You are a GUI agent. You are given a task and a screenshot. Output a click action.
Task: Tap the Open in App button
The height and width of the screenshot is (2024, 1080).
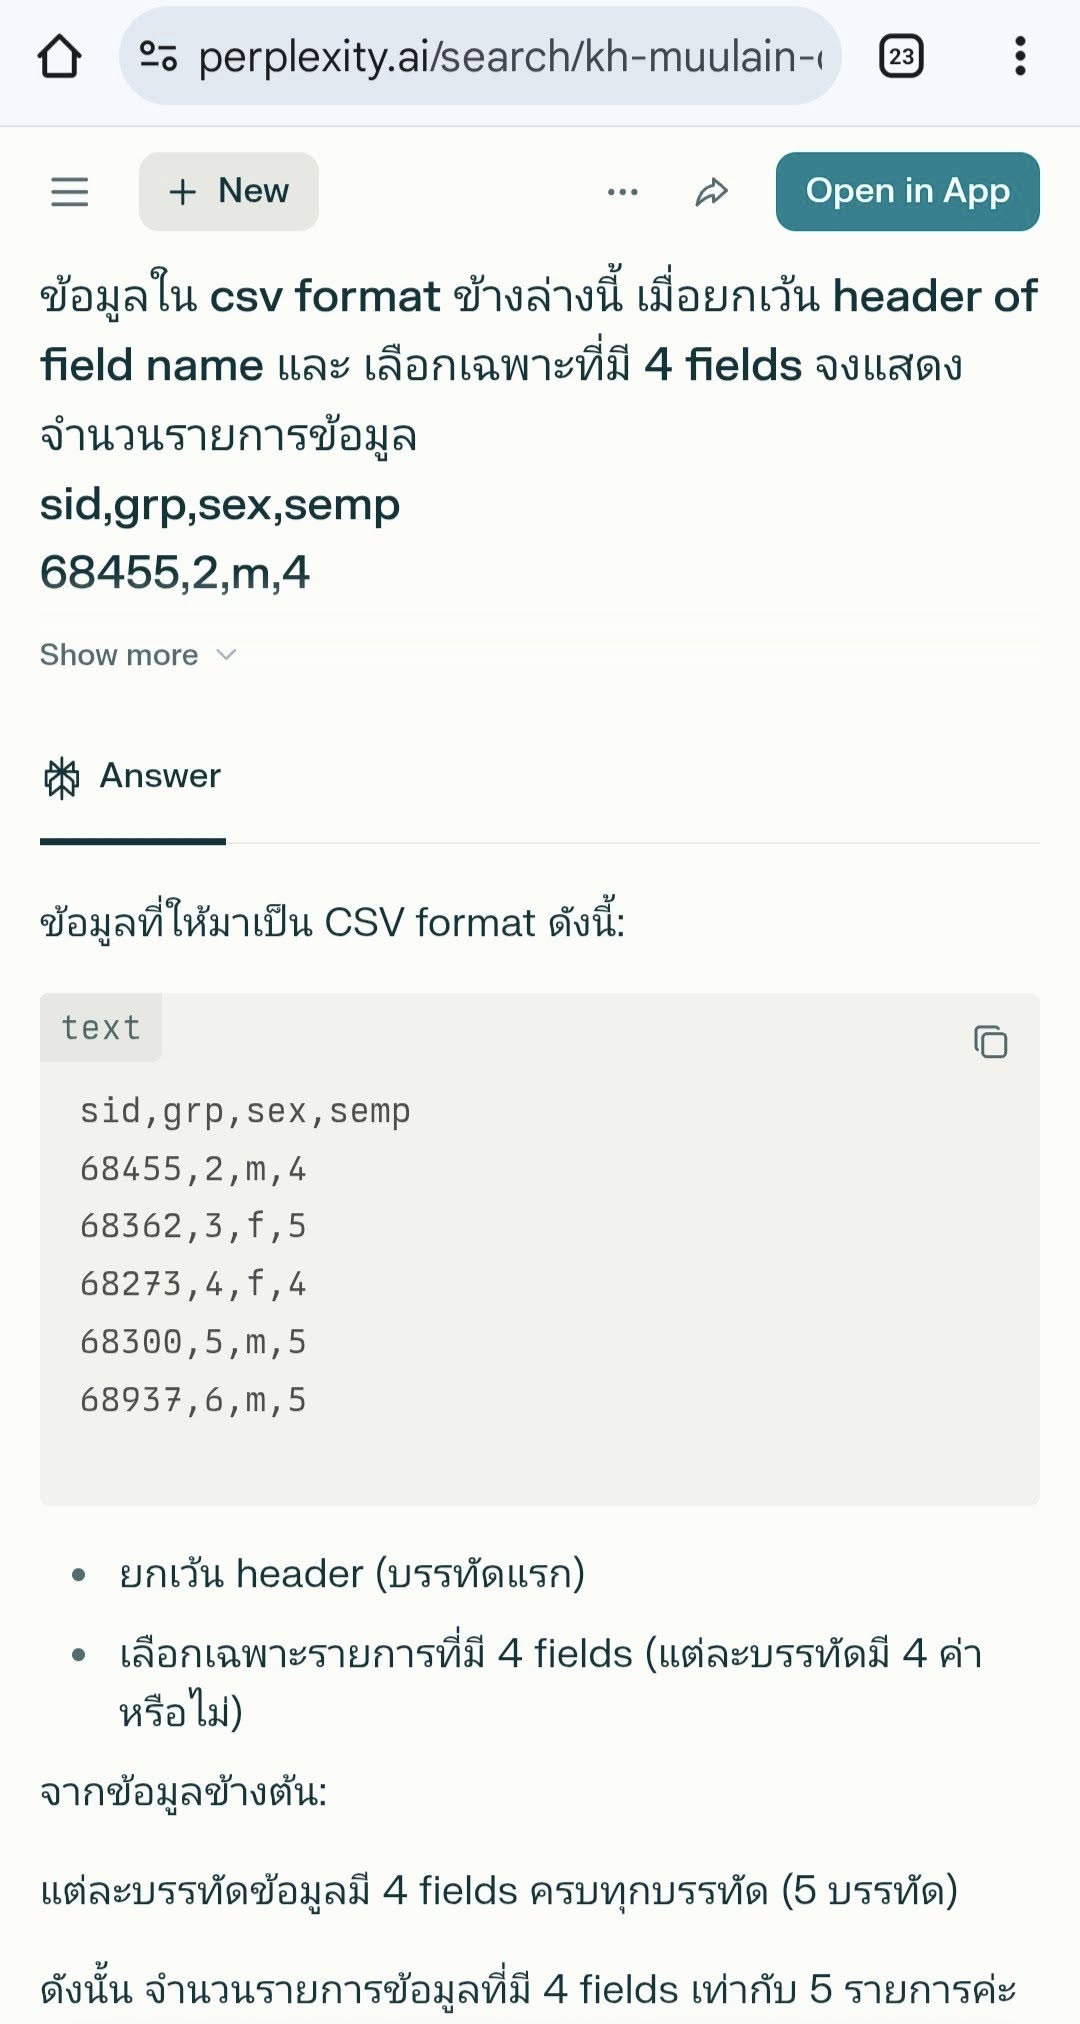907,191
